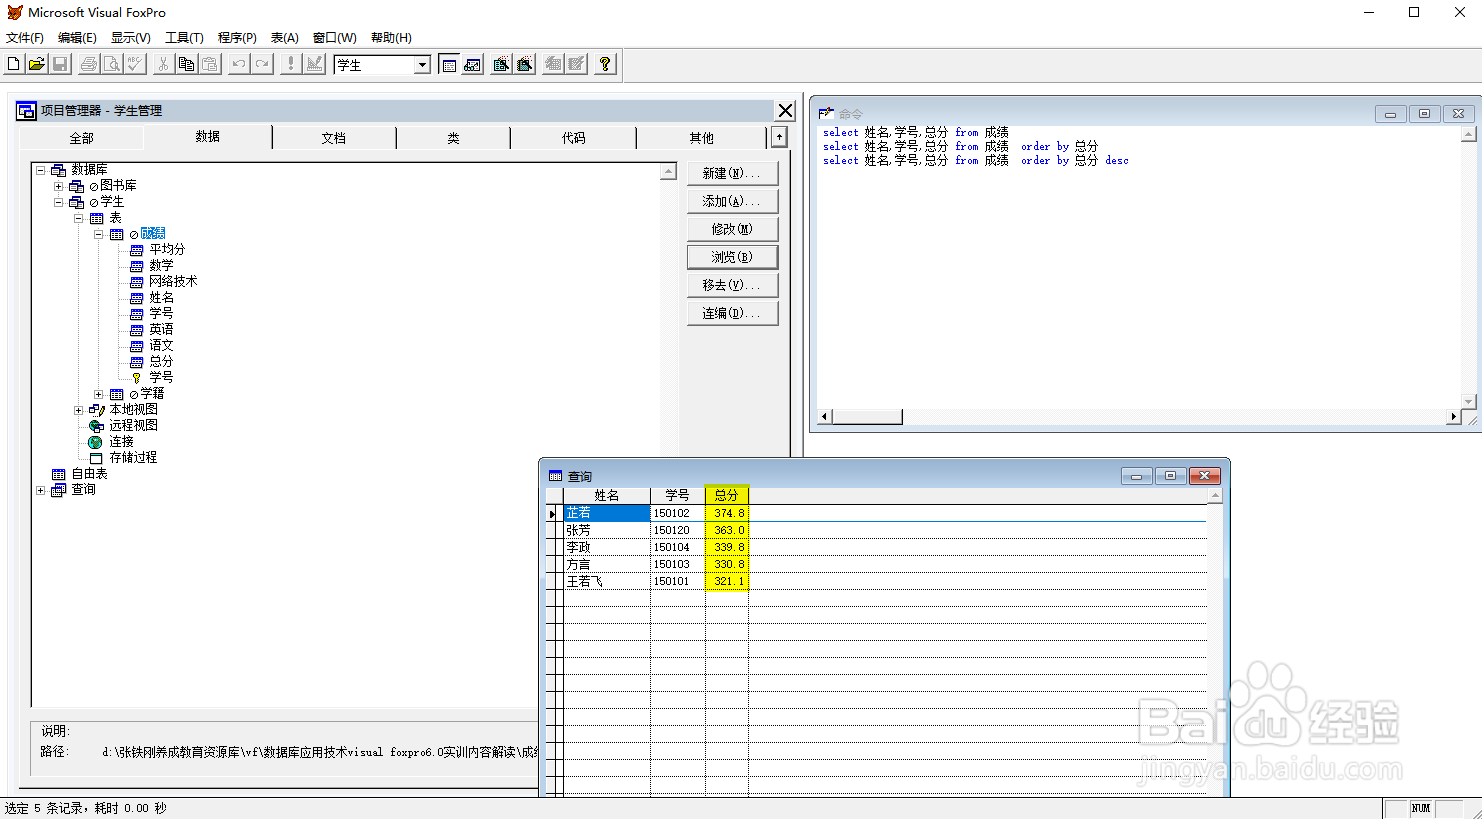Click the AutoForm toolbar icon
Screen dimensions: 1482x819
tap(553, 64)
